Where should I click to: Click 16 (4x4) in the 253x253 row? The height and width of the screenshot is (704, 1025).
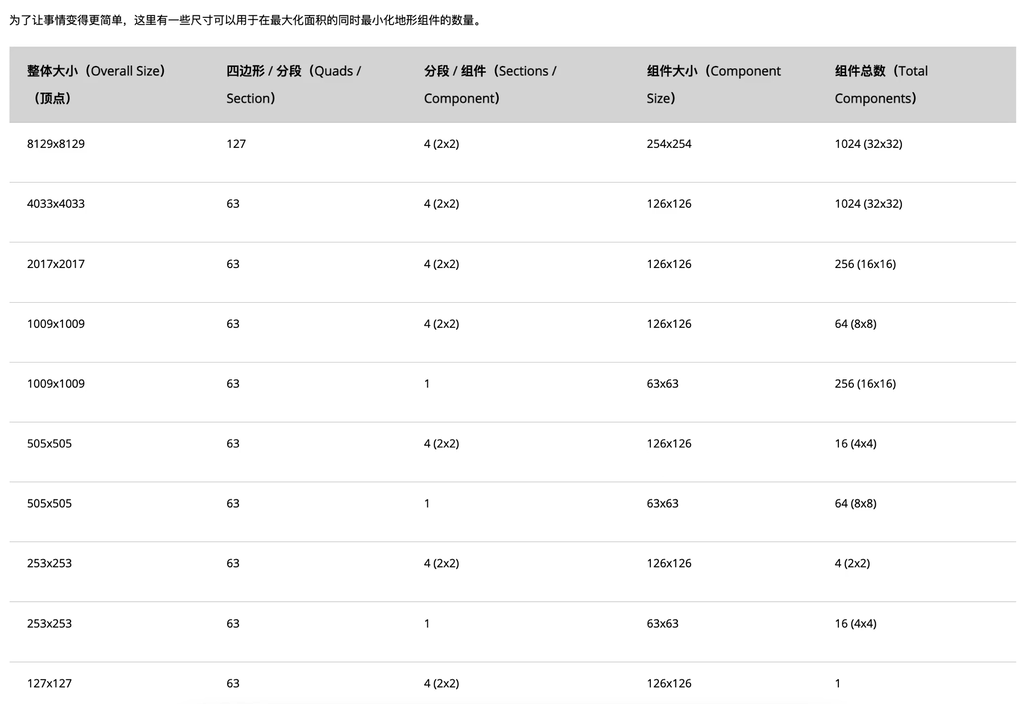(x=855, y=624)
